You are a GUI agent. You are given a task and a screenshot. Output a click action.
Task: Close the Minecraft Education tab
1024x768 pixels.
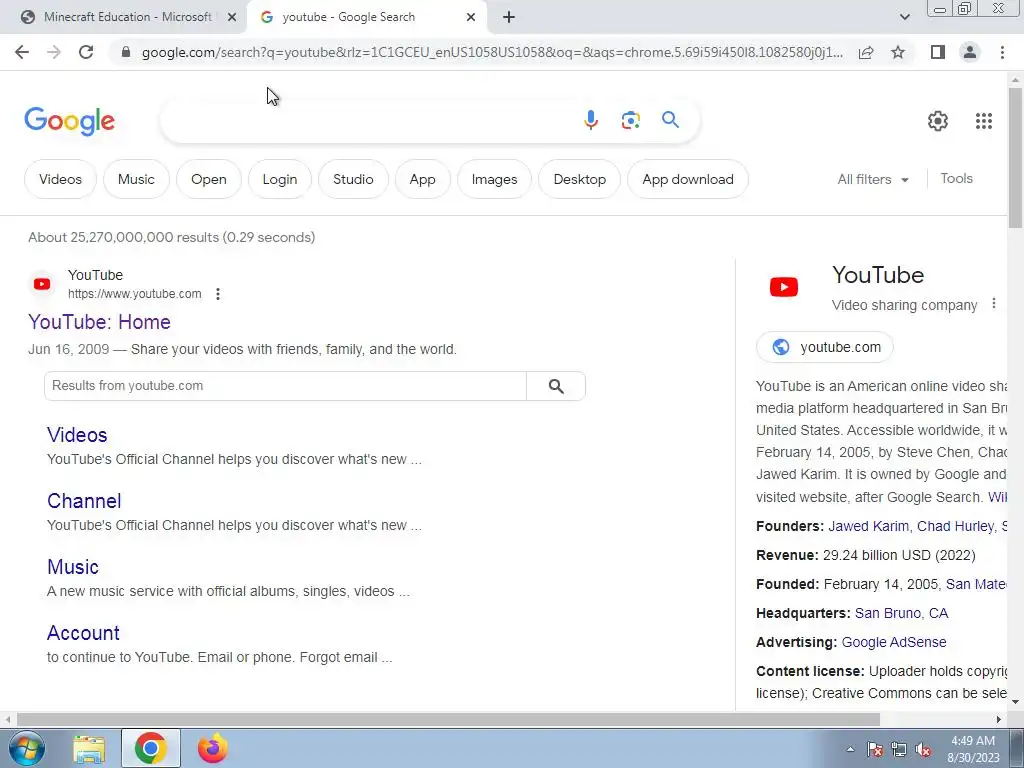231,17
